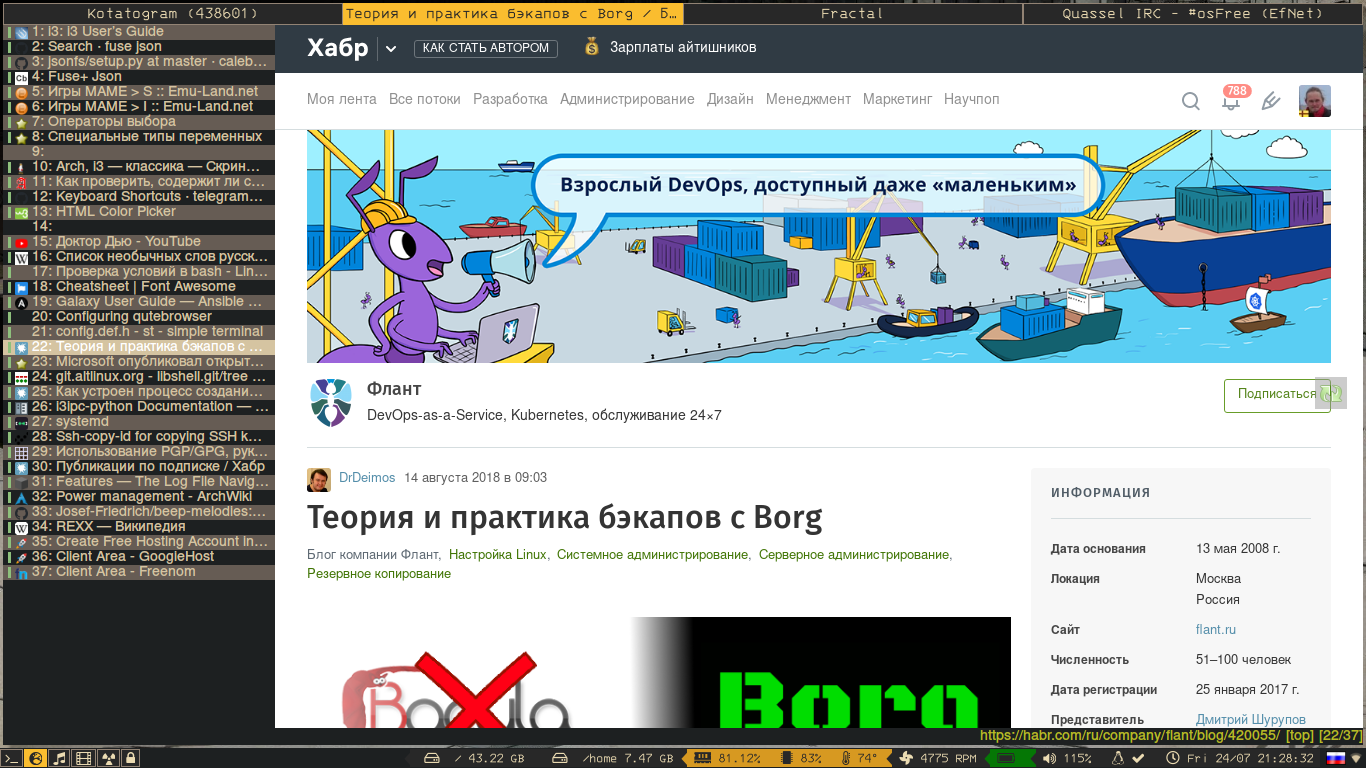This screenshot has height=768, width=1366.
Task: Select tab 1: i3 User's Guide
Action: pos(140,32)
